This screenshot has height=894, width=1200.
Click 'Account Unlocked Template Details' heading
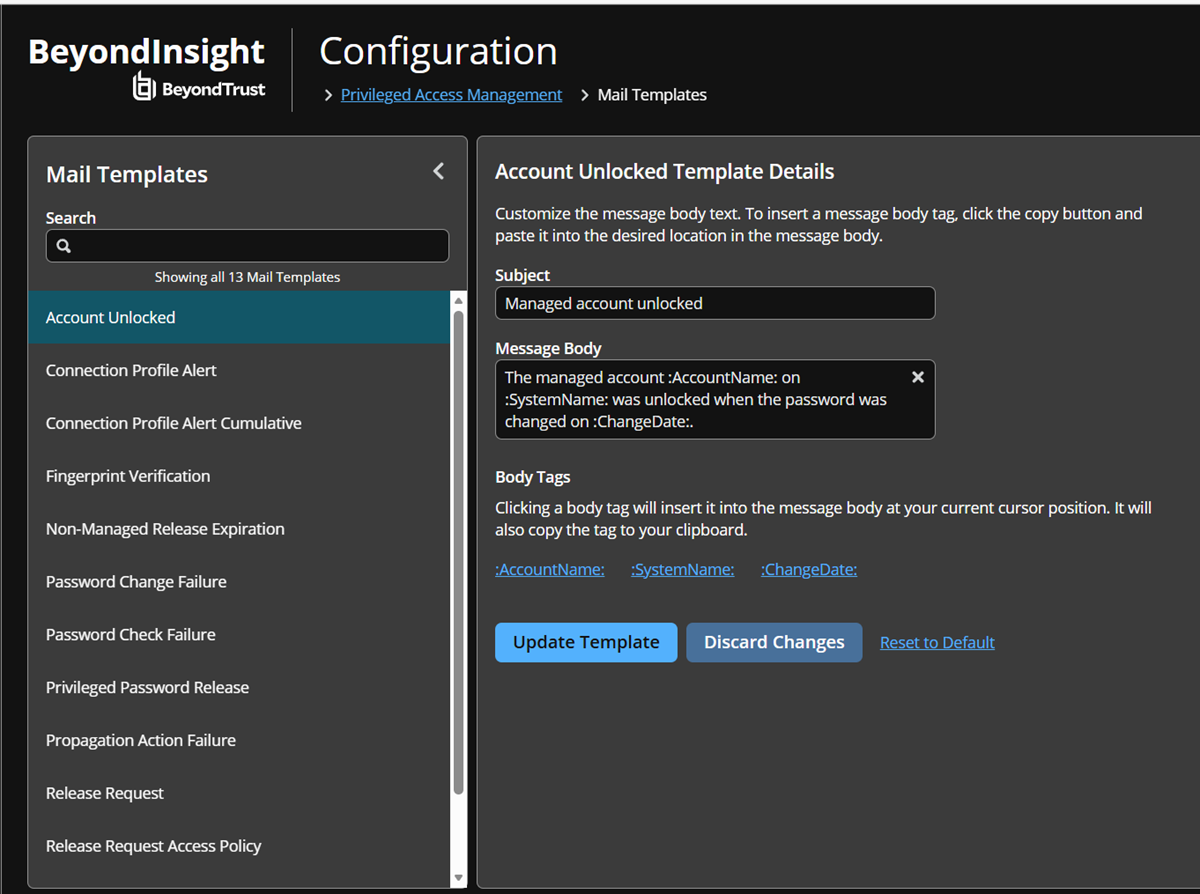[x=665, y=172]
